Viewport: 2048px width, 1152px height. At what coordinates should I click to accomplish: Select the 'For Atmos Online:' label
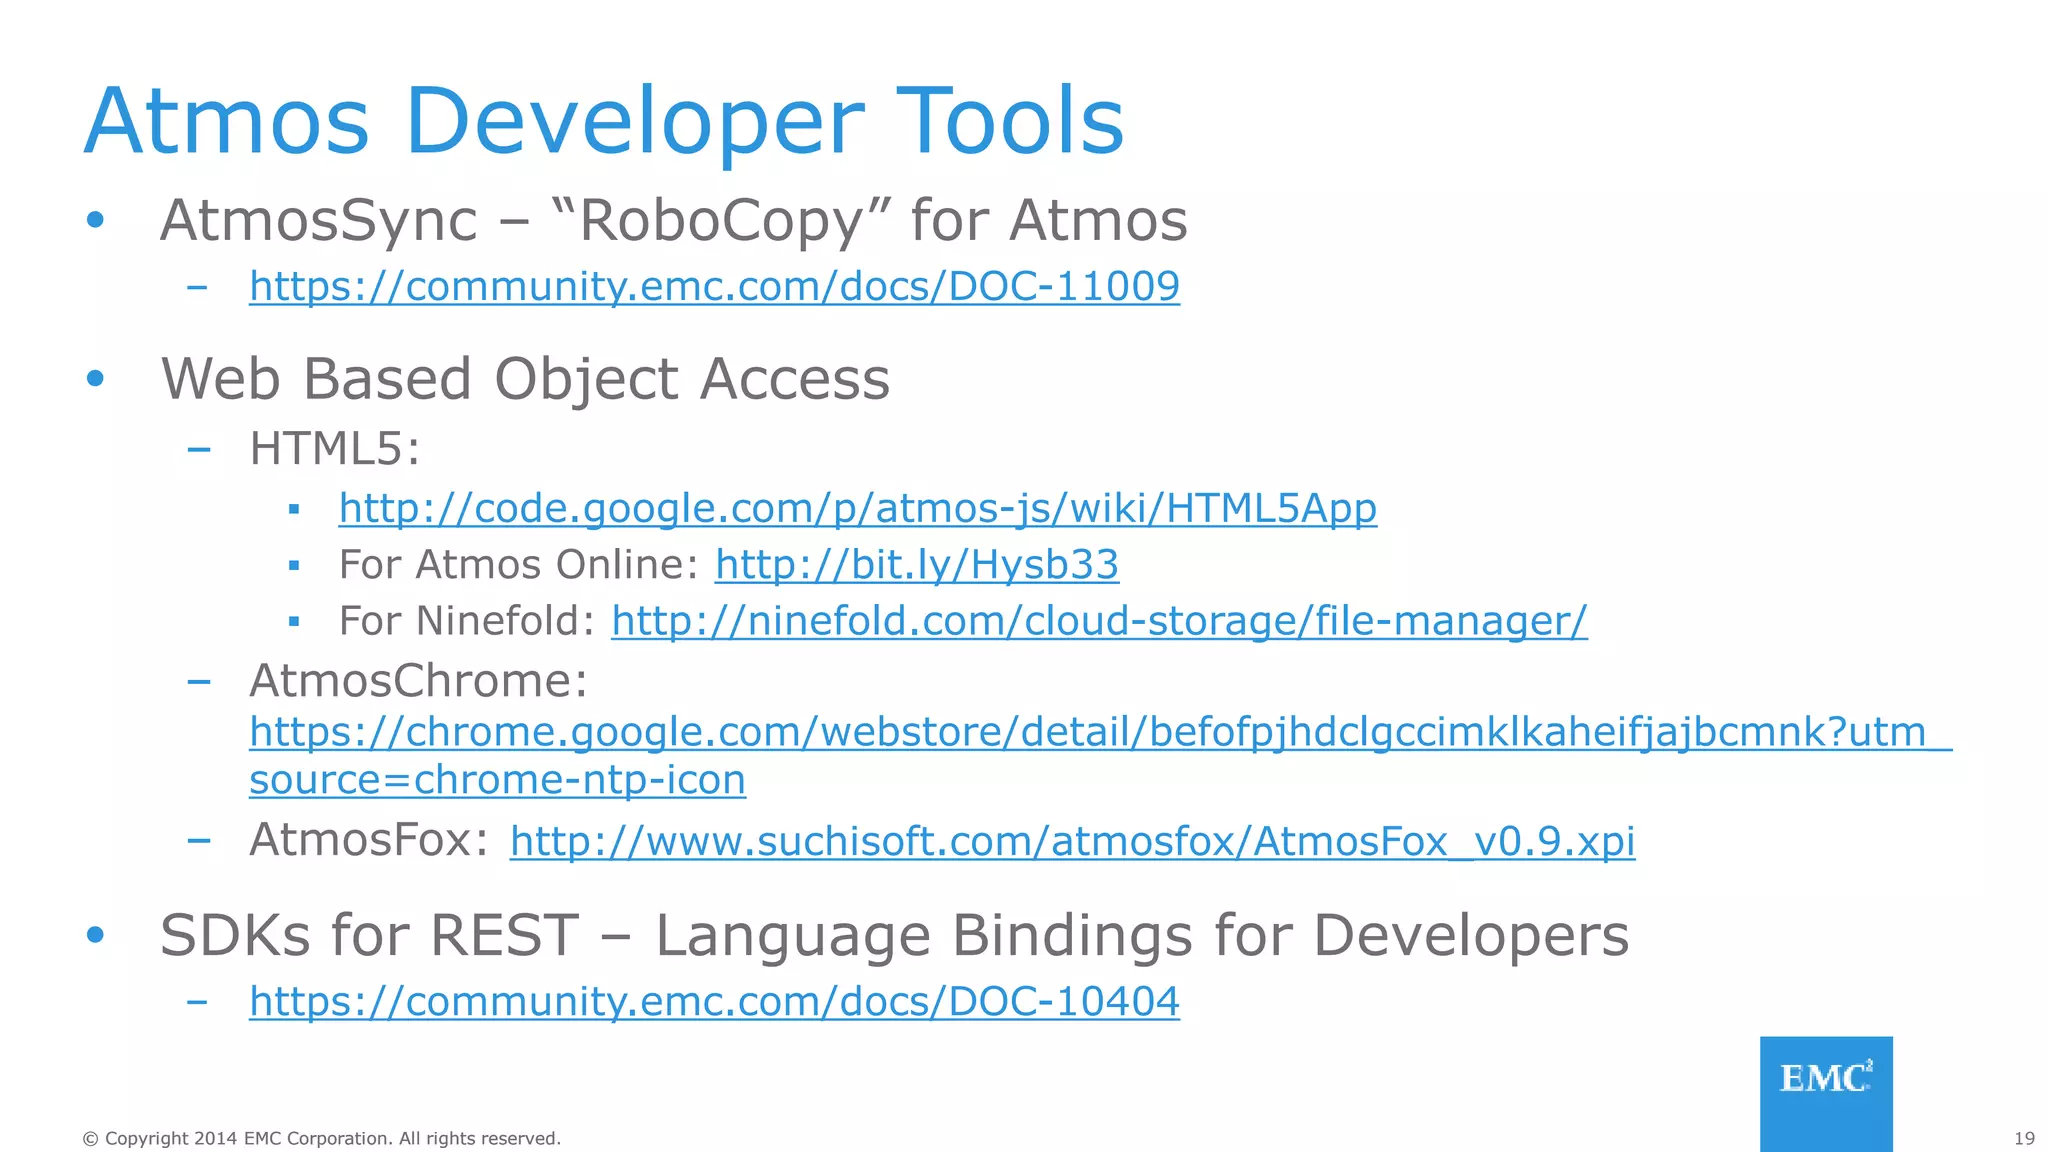pyautogui.click(x=519, y=565)
